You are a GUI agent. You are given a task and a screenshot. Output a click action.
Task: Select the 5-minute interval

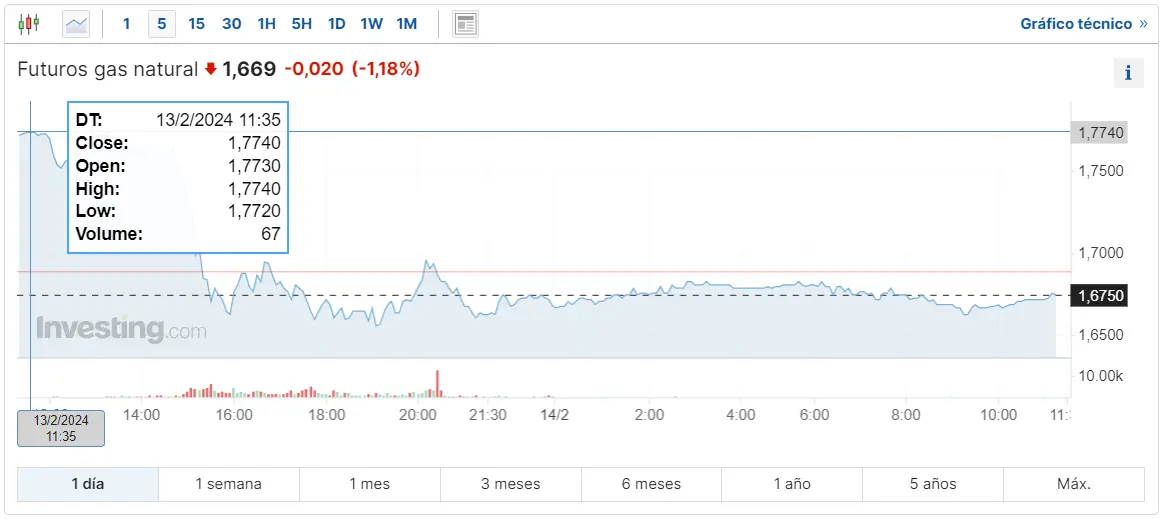coord(161,23)
